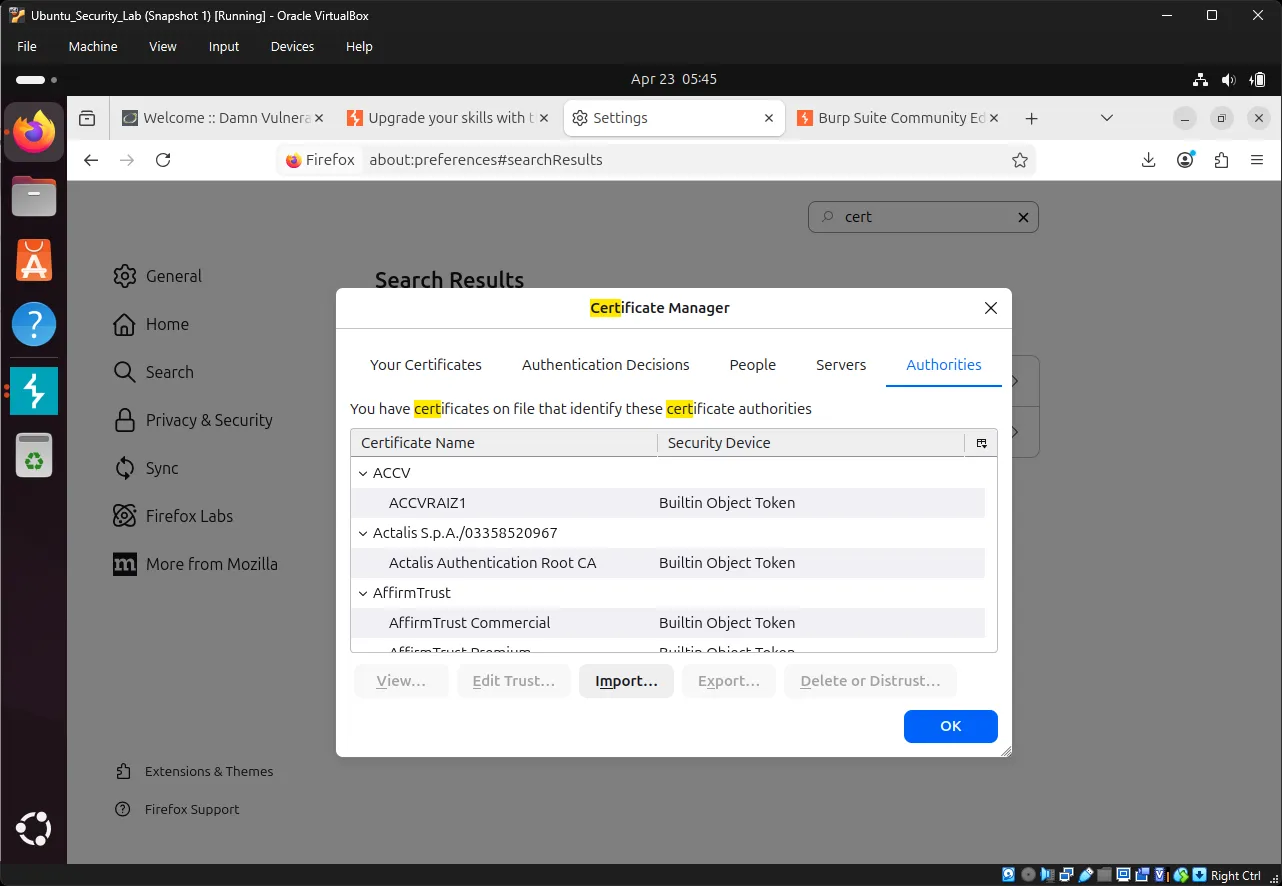1282x886 pixels.
Task: Click the network icon in VirtualBox status bar
Action: coord(1066,874)
